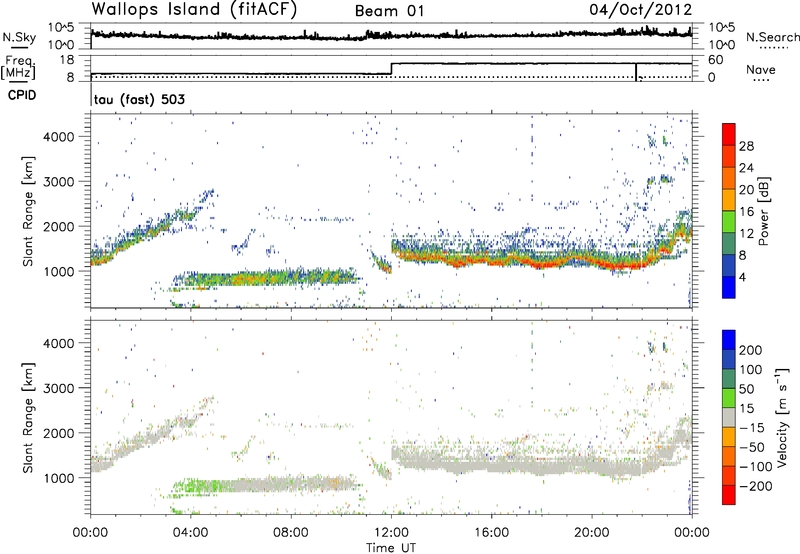Click the '12:00' time axis tick label
800x554 pixels.
click(391, 533)
